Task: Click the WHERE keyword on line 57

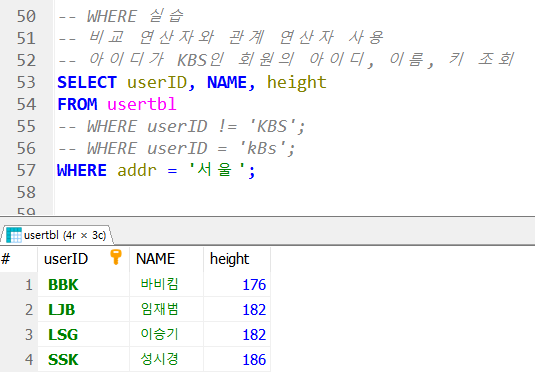Action: (x=82, y=171)
